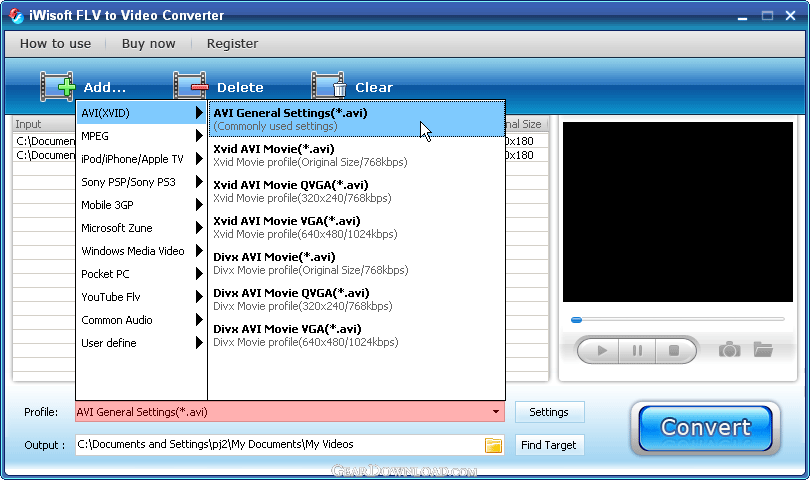Screen dimensions: 810x480
Task: Choose Xvid AVI Movie(*.avi) profile
Action: point(356,155)
